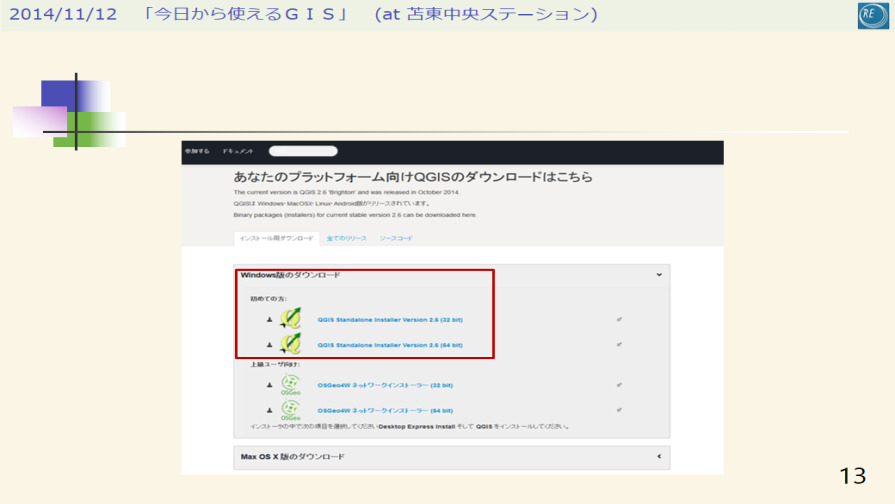Collapse the Windows版のダウンロード section chevron
The image size is (895, 504).
659,275
